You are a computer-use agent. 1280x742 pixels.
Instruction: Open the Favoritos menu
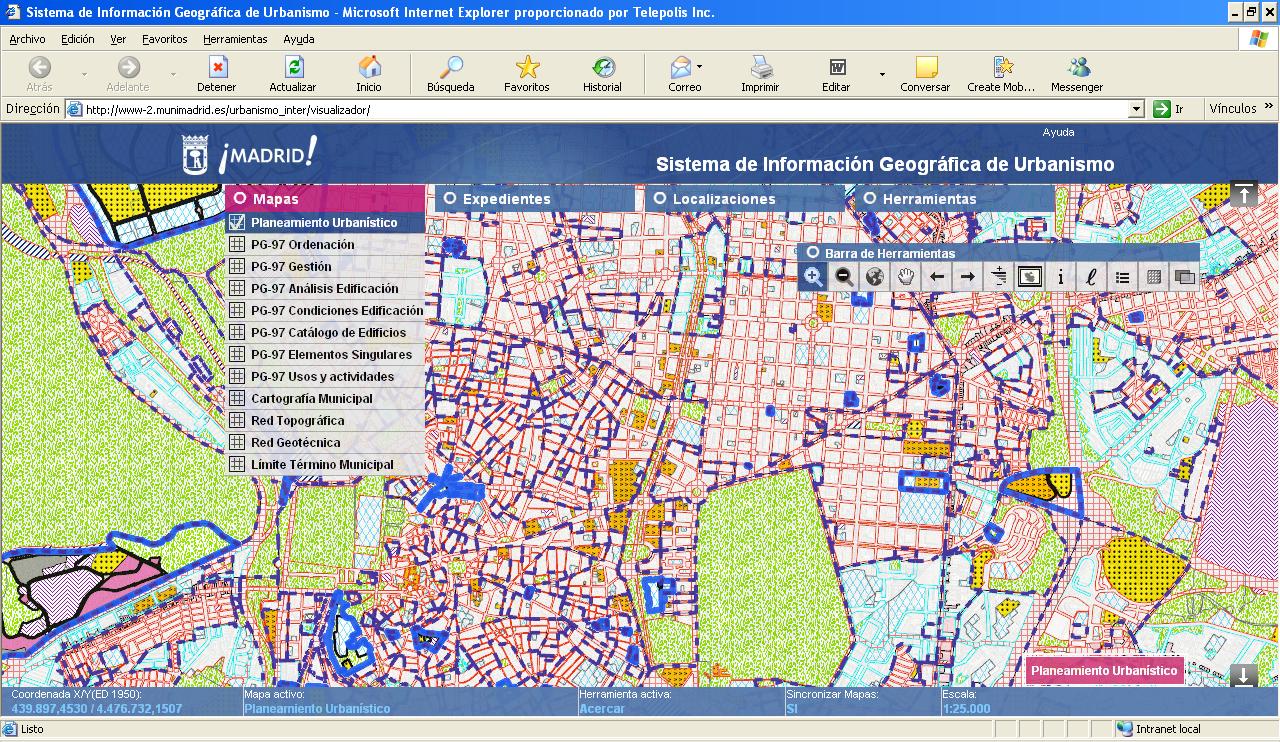coord(164,39)
